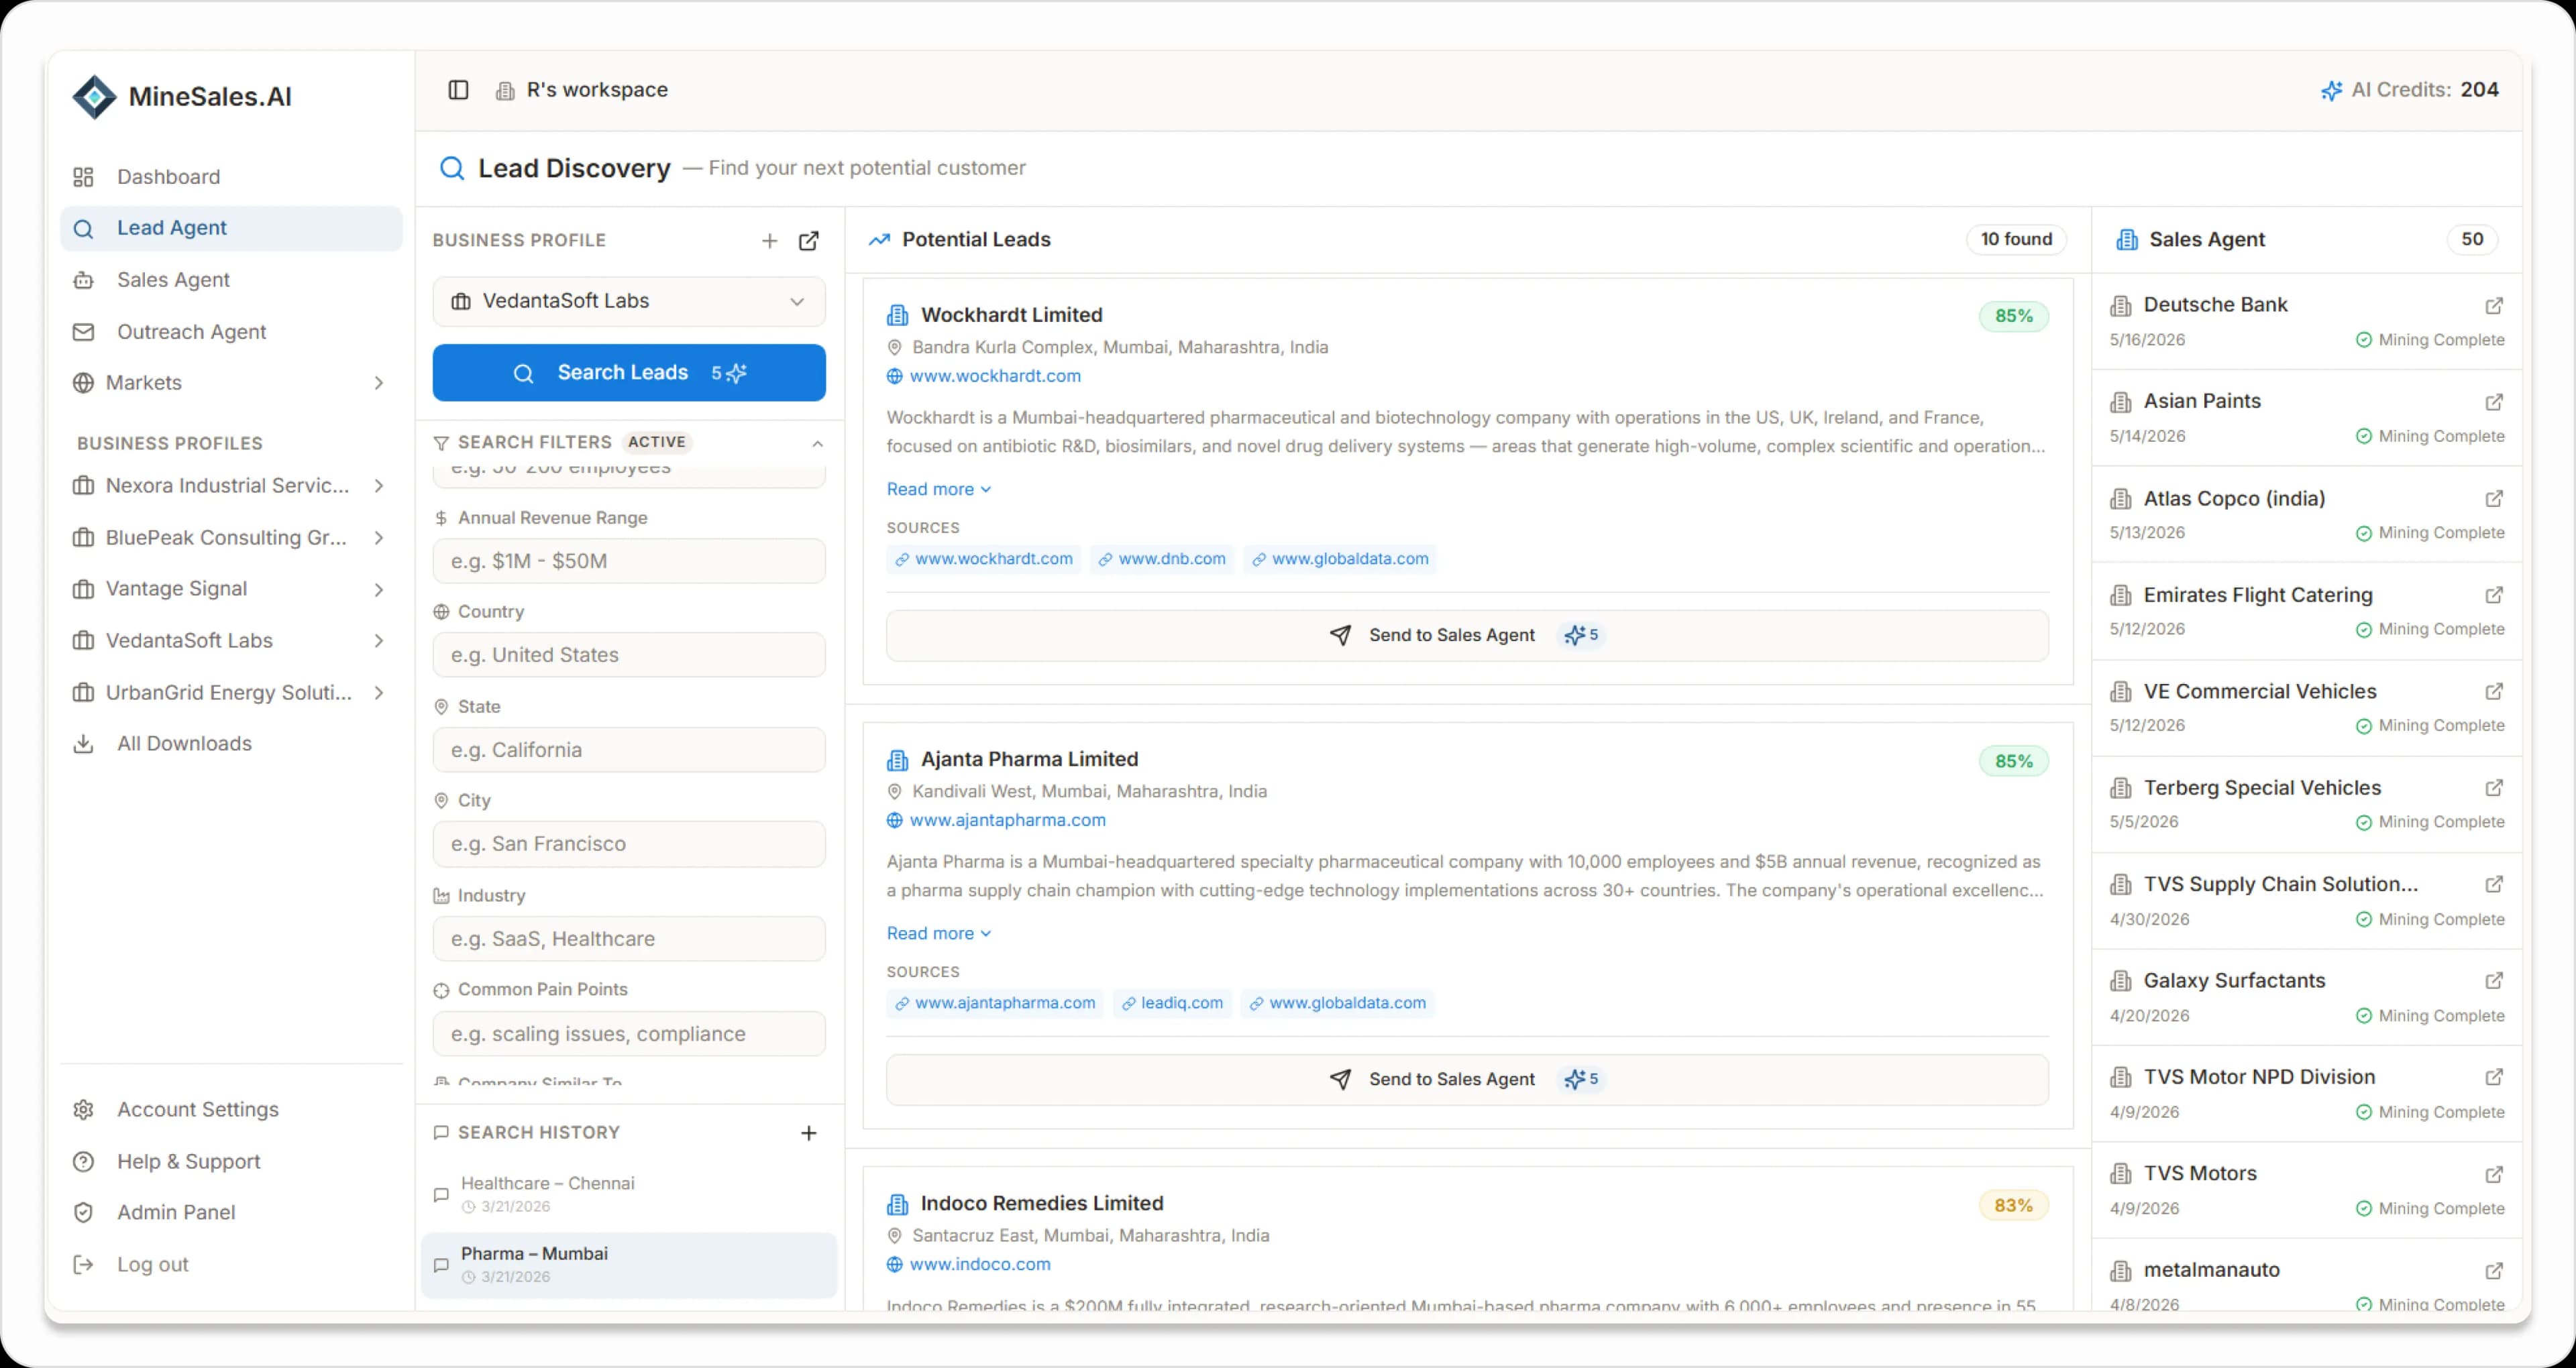The width and height of the screenshot is (2576, 1368).
Task: Click the Potential Leads trend icon
Action: pyautogui.click(x=879, y=240)
